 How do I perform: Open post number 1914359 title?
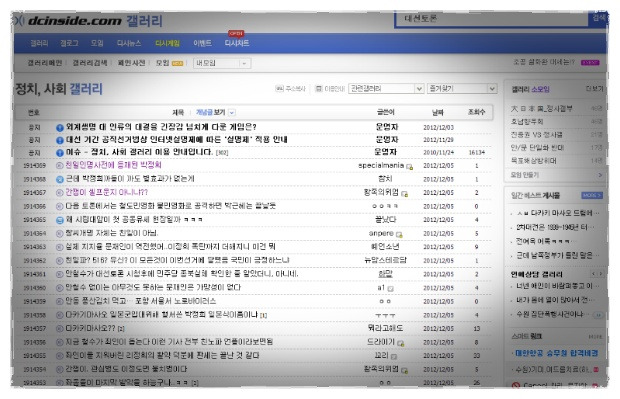(141, 301)
